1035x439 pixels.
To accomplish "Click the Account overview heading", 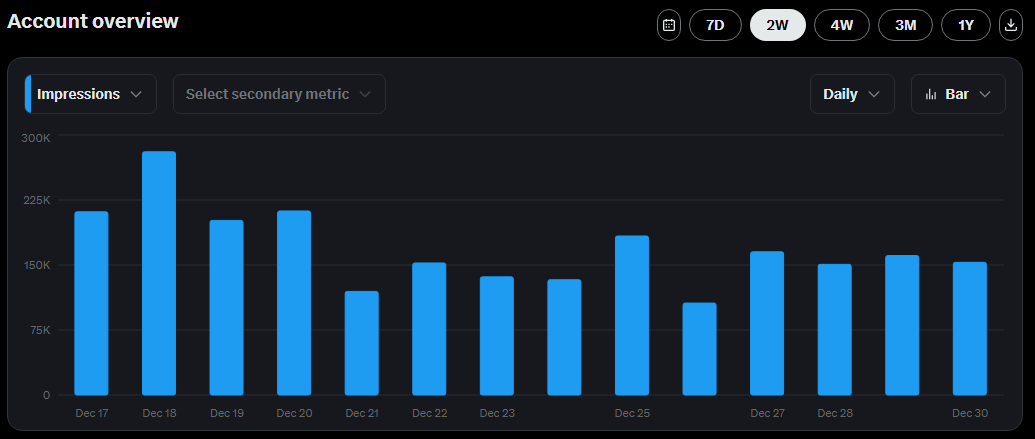I will pyautogui.click(x=93, y=21).
